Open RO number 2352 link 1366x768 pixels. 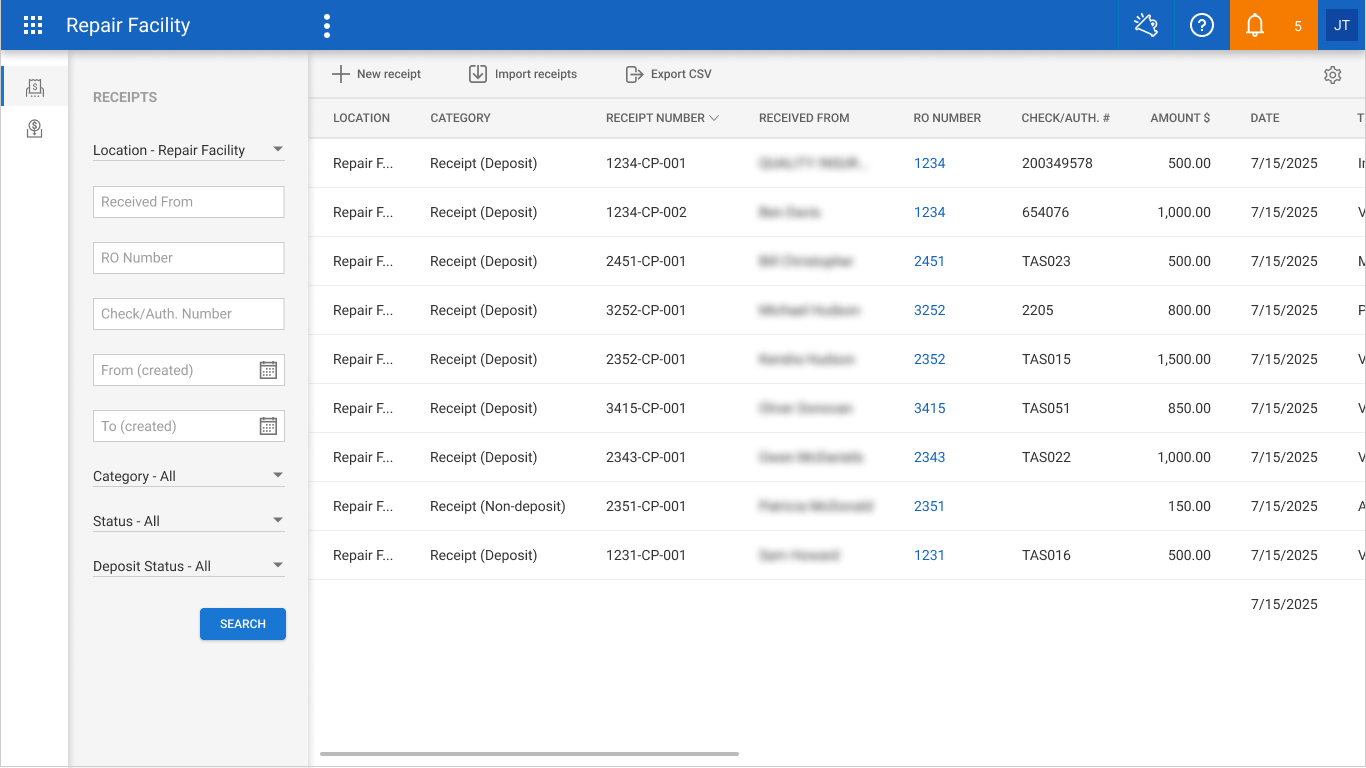[x=929, y=359]
